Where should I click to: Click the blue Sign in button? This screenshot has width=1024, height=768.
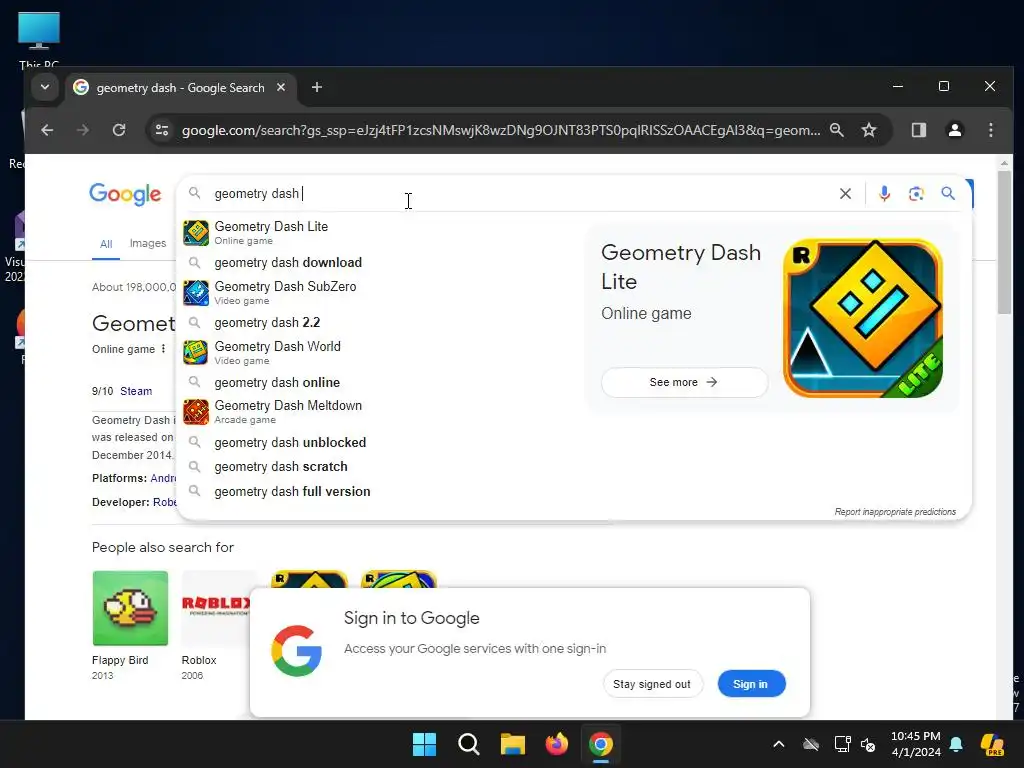pos(750,684)
